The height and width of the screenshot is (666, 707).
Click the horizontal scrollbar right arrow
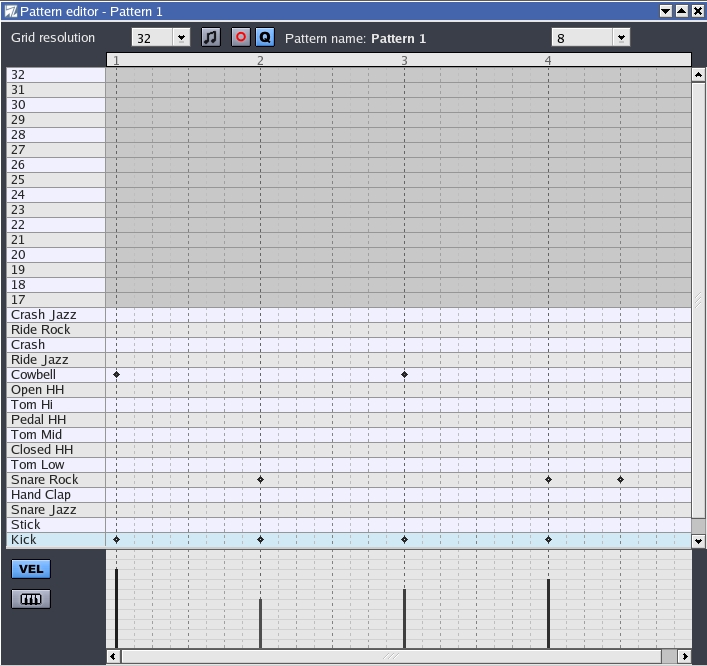click(684, 656)
